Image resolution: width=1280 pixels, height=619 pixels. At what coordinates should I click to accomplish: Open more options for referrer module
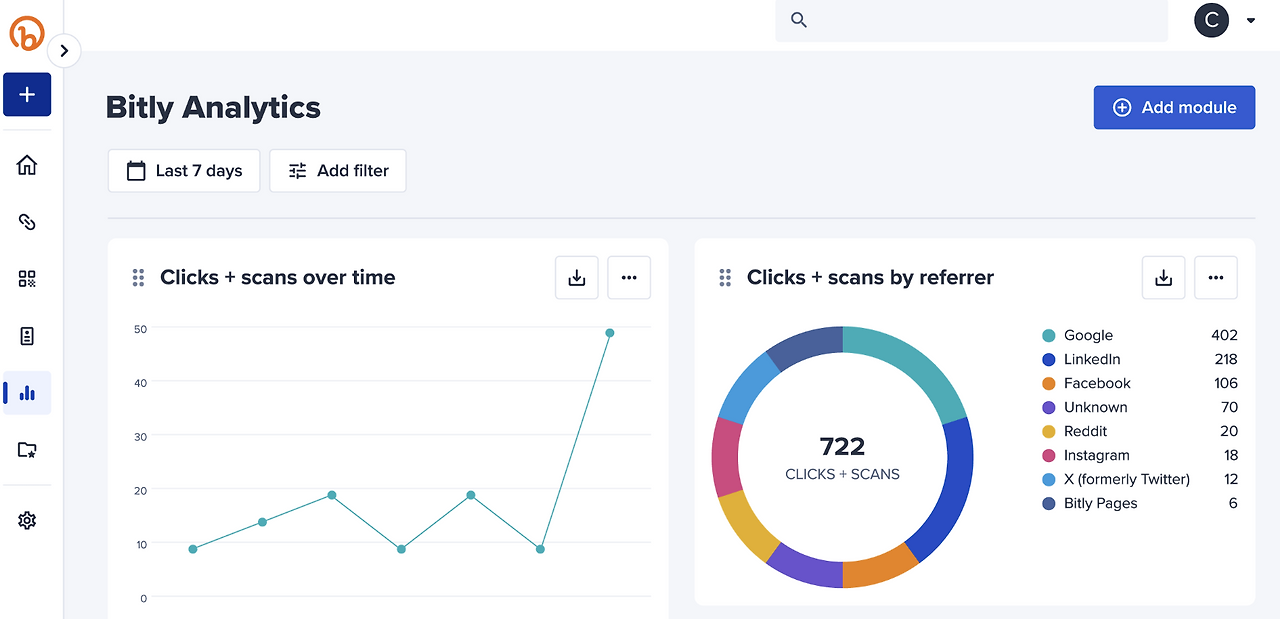(1216, 278)
